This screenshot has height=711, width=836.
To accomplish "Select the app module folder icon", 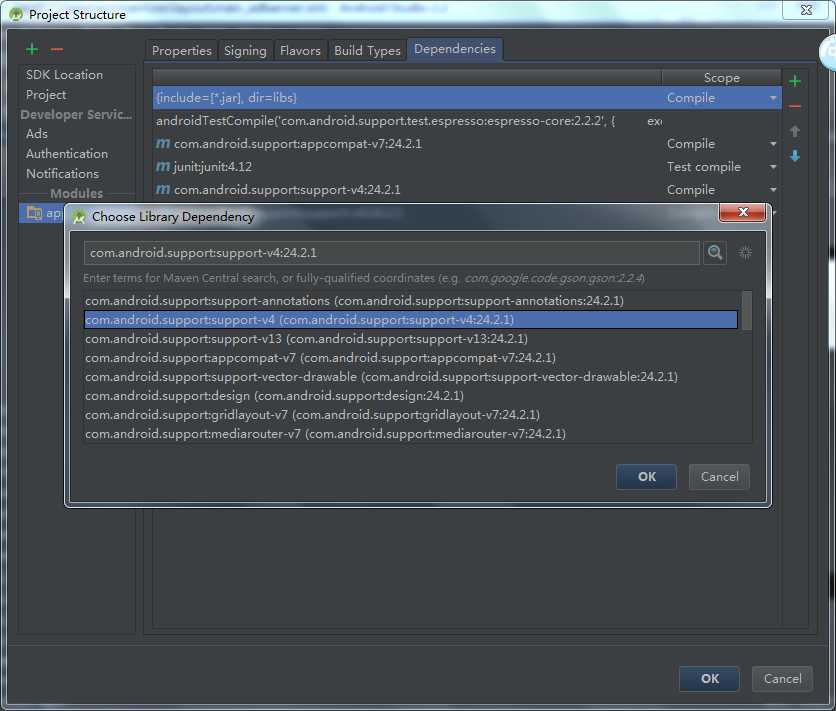I will [x=34, y=213].
